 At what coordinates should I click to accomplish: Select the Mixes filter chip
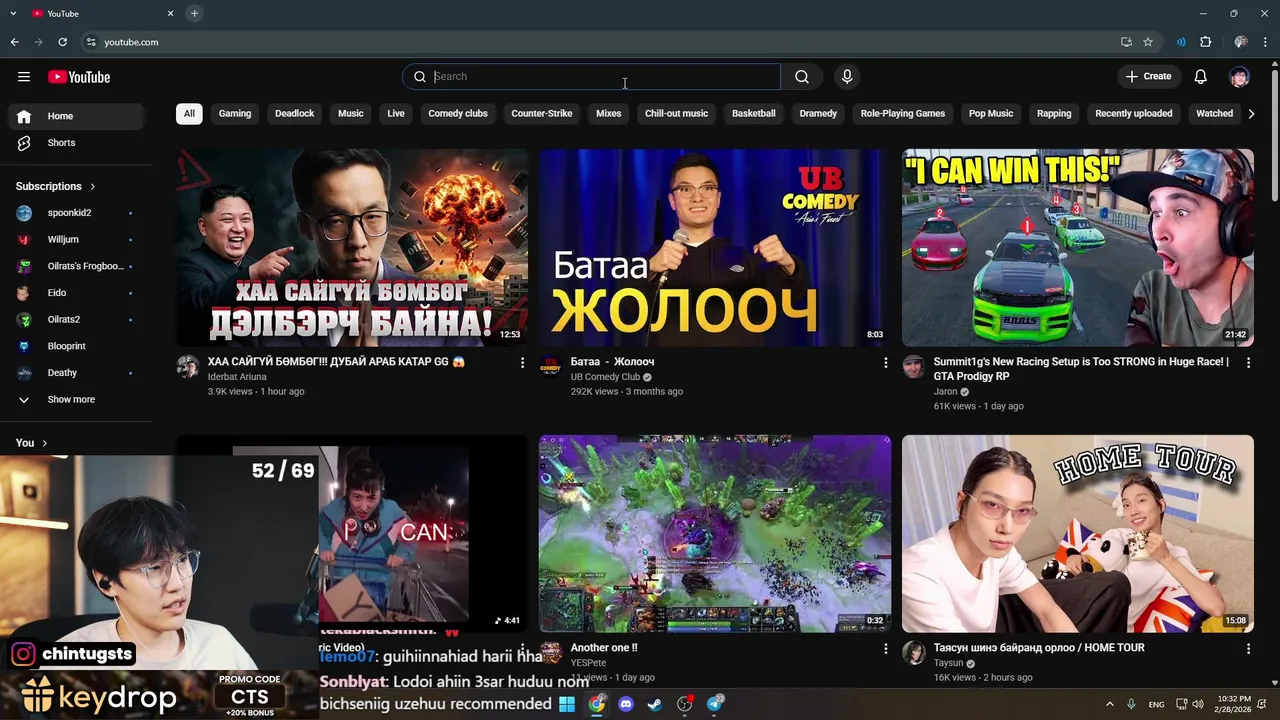click(609, 113)
